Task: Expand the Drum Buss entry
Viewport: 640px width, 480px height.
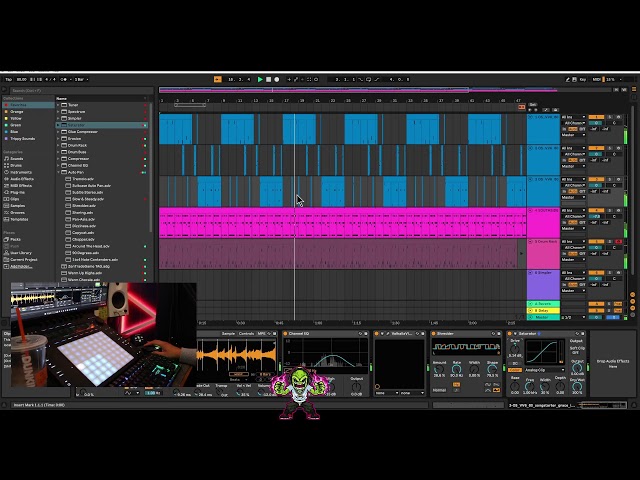Action: (x=58, y=152)
